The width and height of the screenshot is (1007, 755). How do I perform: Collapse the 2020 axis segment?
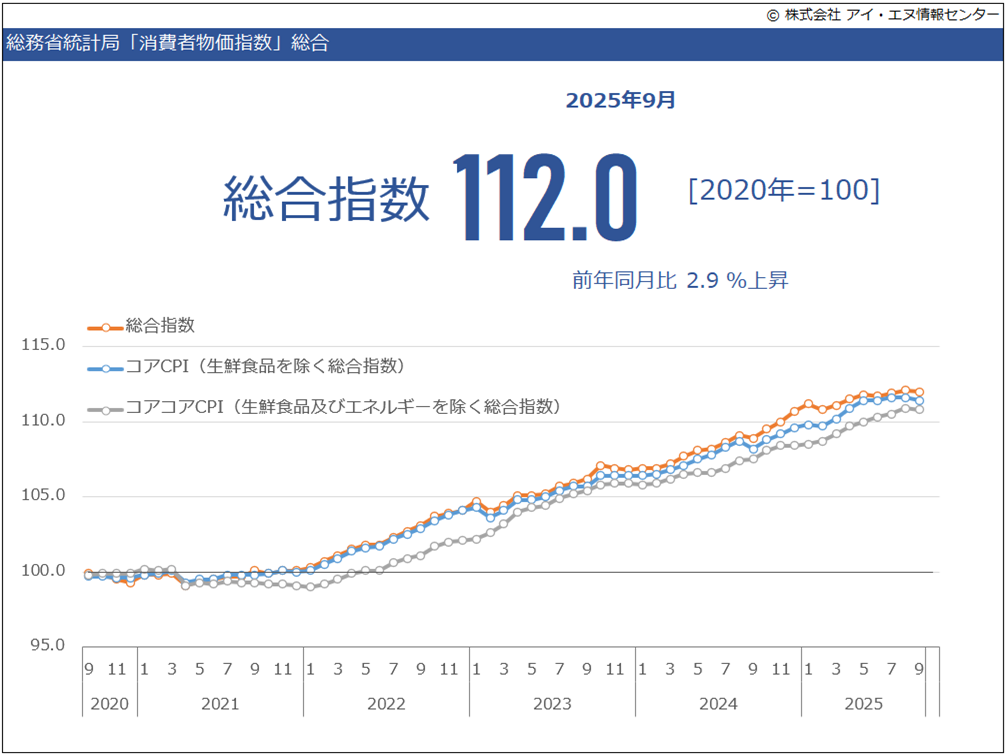108,704
